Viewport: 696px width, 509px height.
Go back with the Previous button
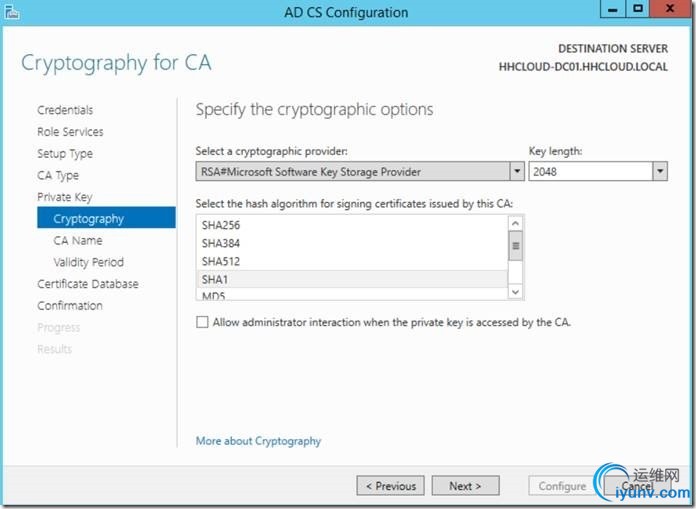(390, 486)
